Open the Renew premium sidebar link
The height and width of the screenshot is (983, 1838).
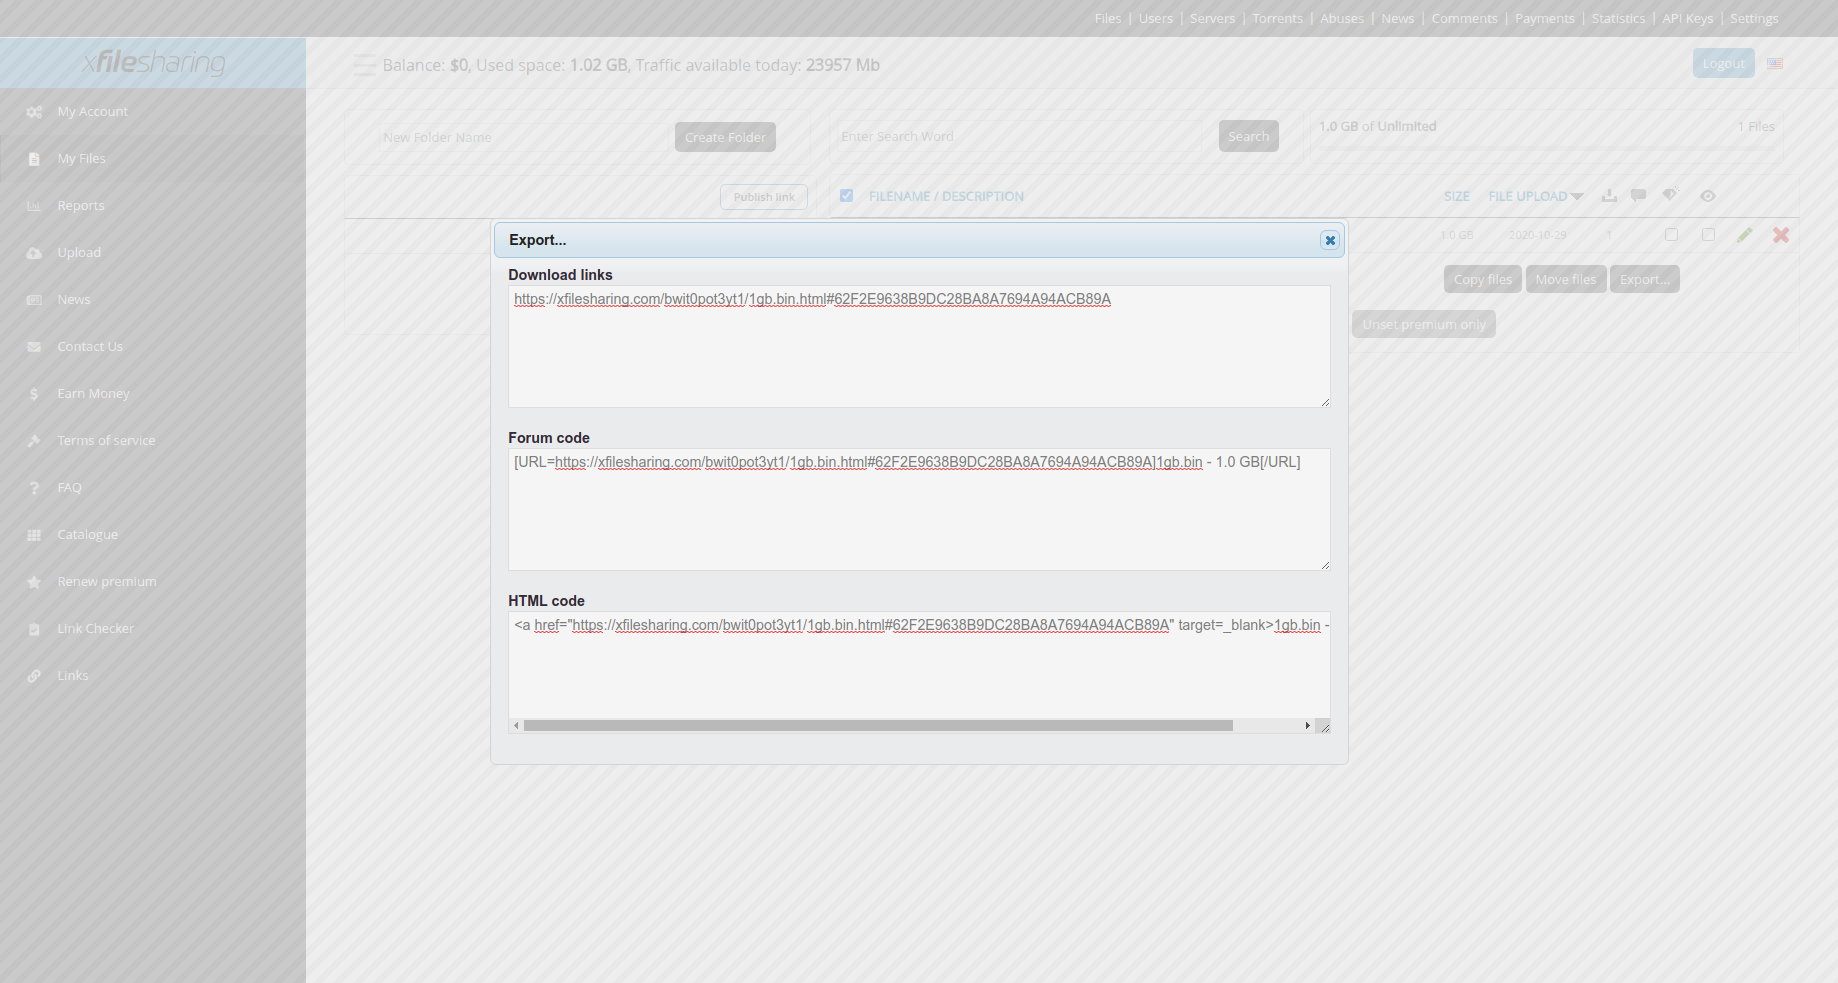click(x=107, y=582)
